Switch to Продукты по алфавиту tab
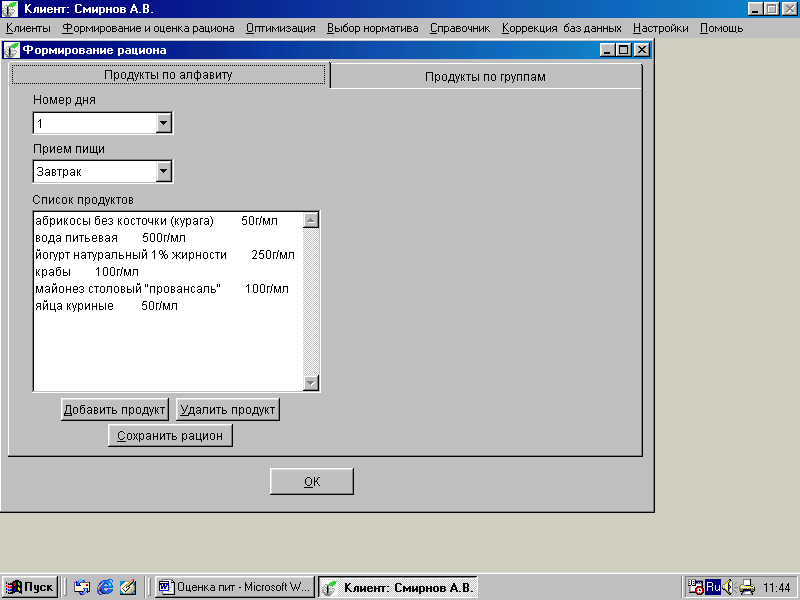Image resolution: width=800 pixels, height=600 pixels. point(168,74)
